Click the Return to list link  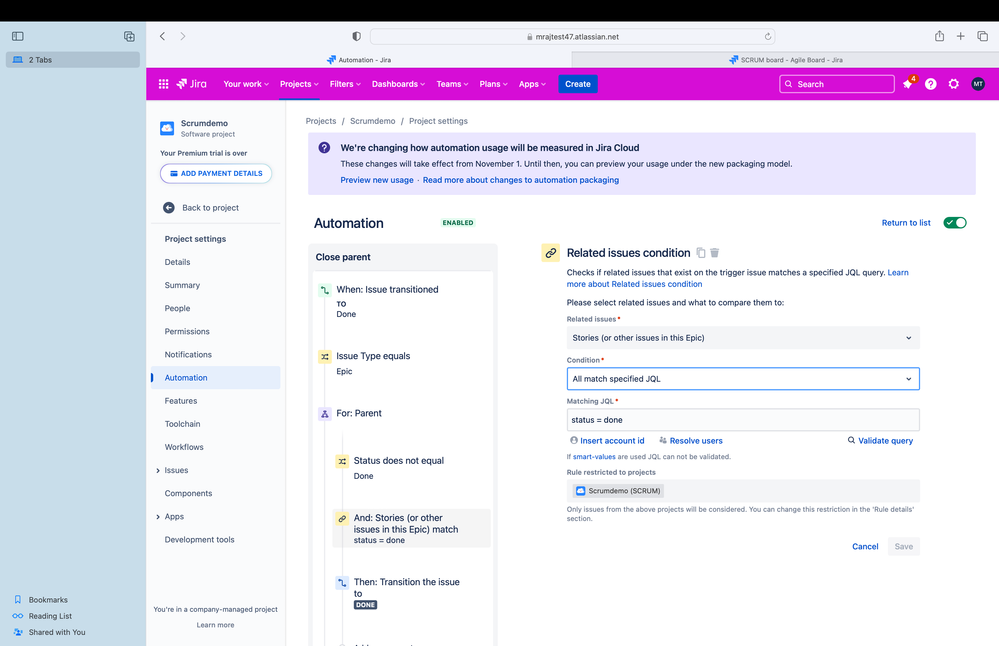pos(906,222)
